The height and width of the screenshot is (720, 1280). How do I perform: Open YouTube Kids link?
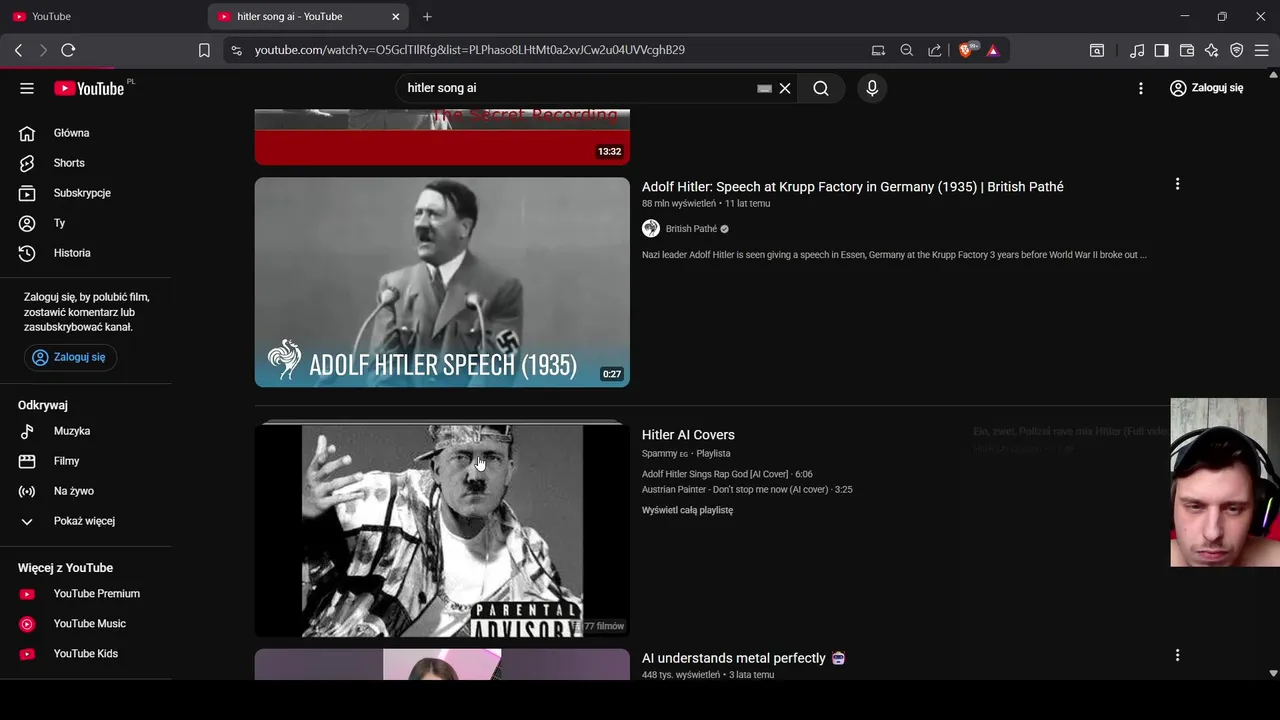tap(86, 654)
